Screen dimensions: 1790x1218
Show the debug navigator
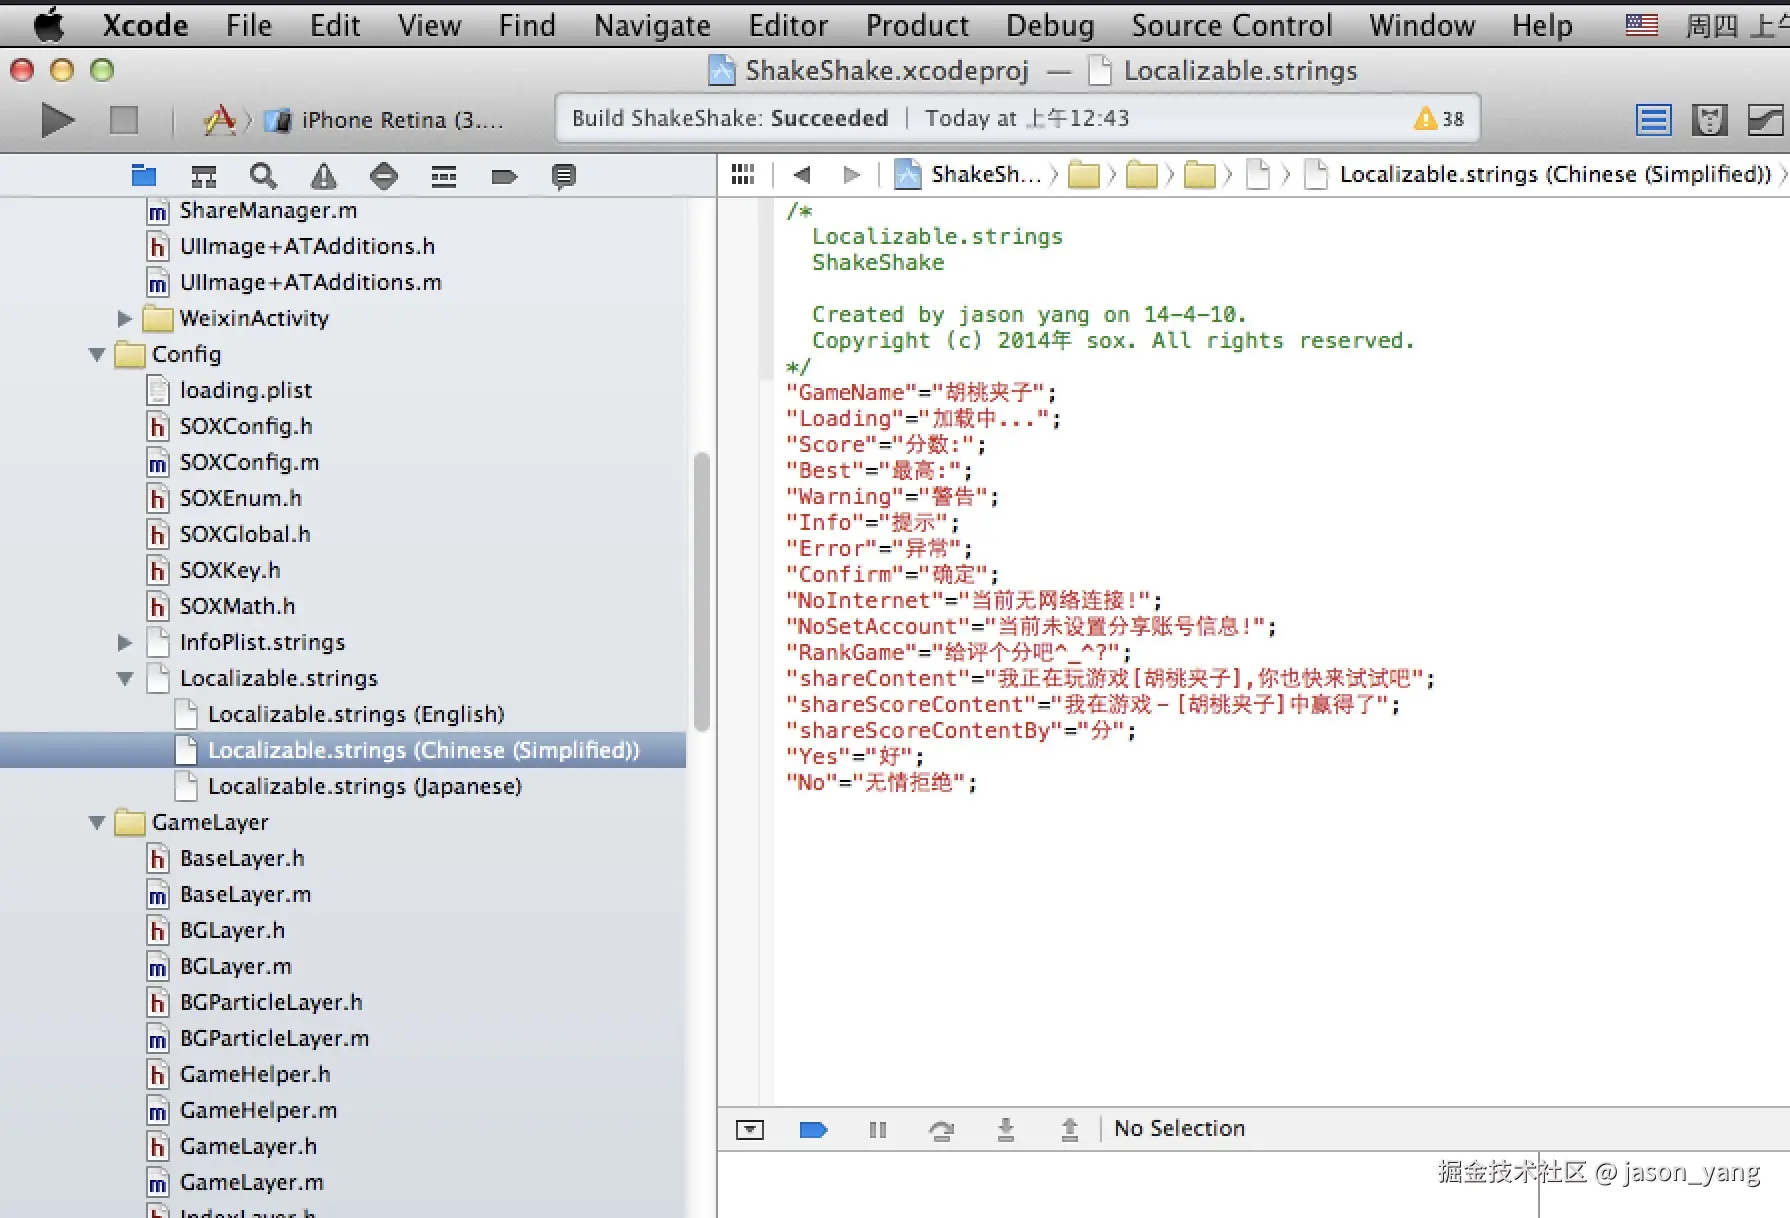[x=444, y=176]
